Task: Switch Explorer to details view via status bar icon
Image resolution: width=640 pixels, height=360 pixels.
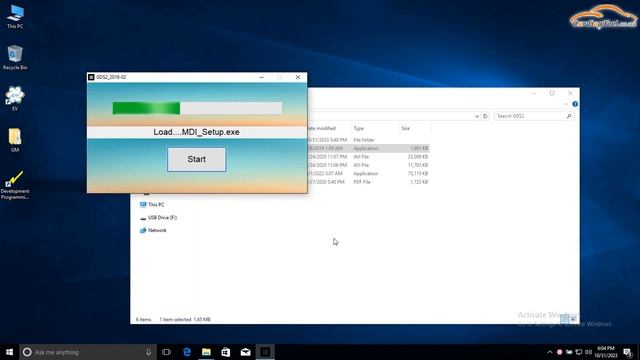Action: click(x=564, y=319)
